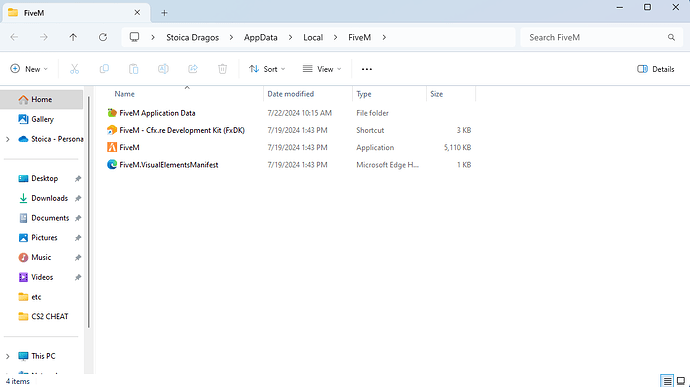Unpin Documents using its pin icon
The width and height of the screenshot is (690, 387).
pos(78,218)
